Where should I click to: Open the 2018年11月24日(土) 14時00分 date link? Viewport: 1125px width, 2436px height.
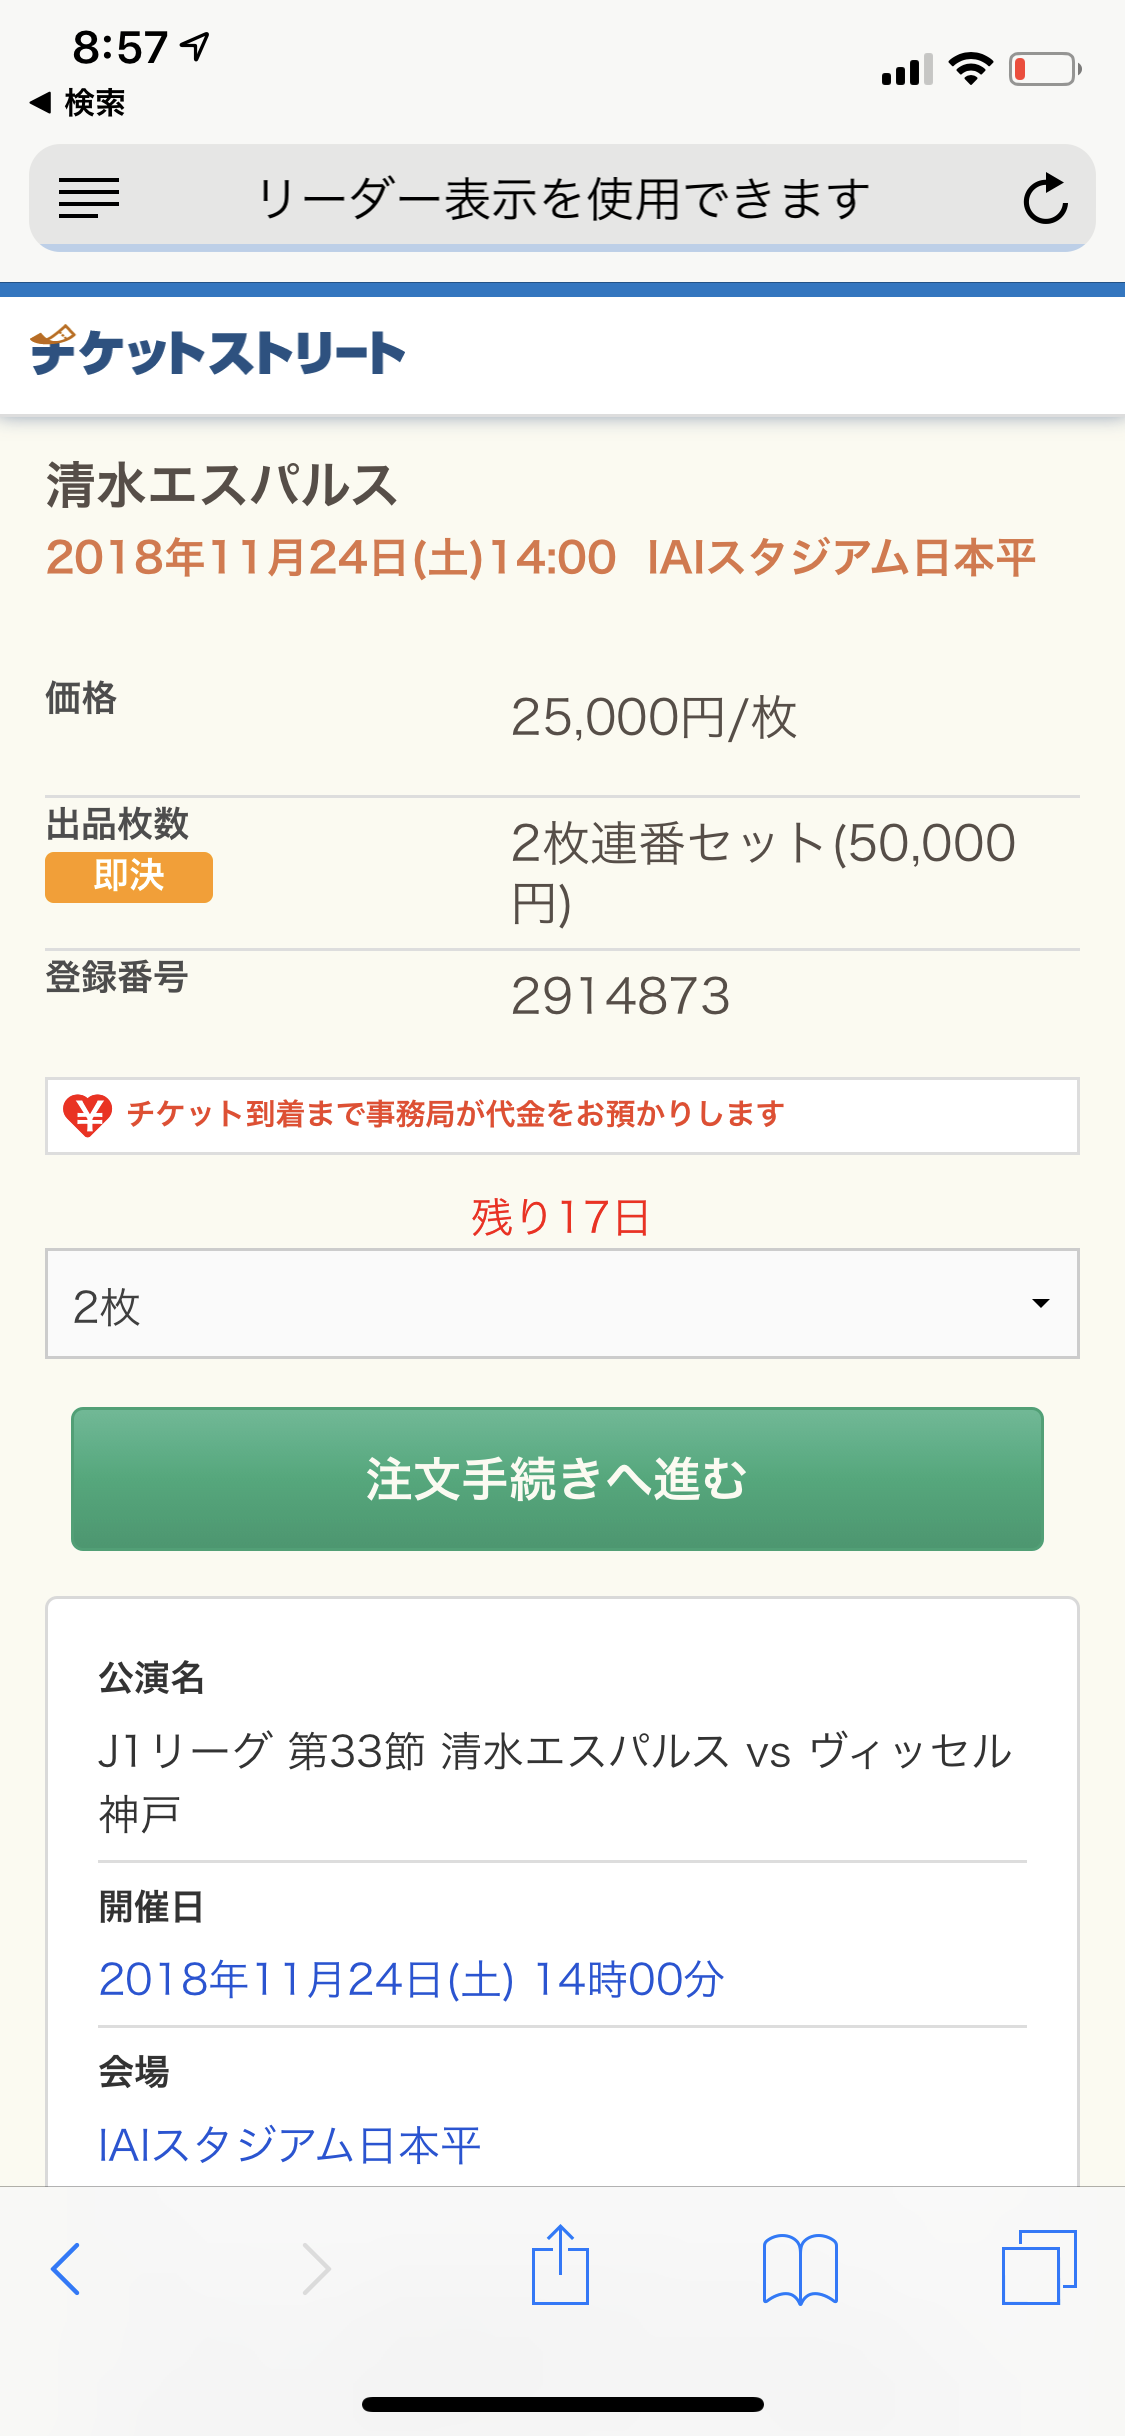(411, 1979)
